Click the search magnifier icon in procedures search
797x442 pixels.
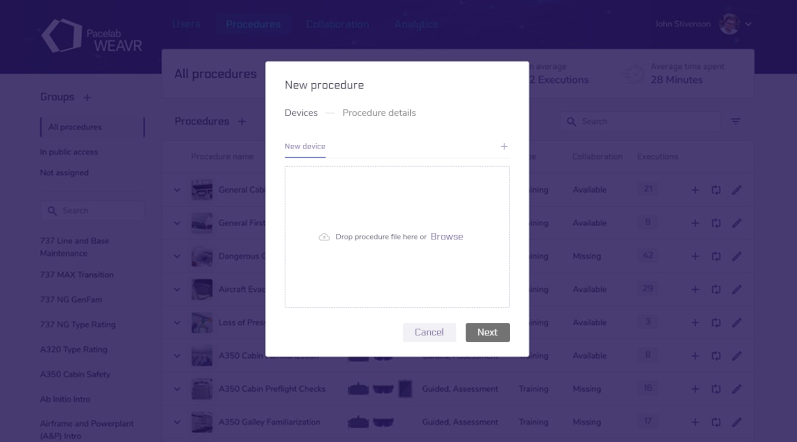point(571,122)
